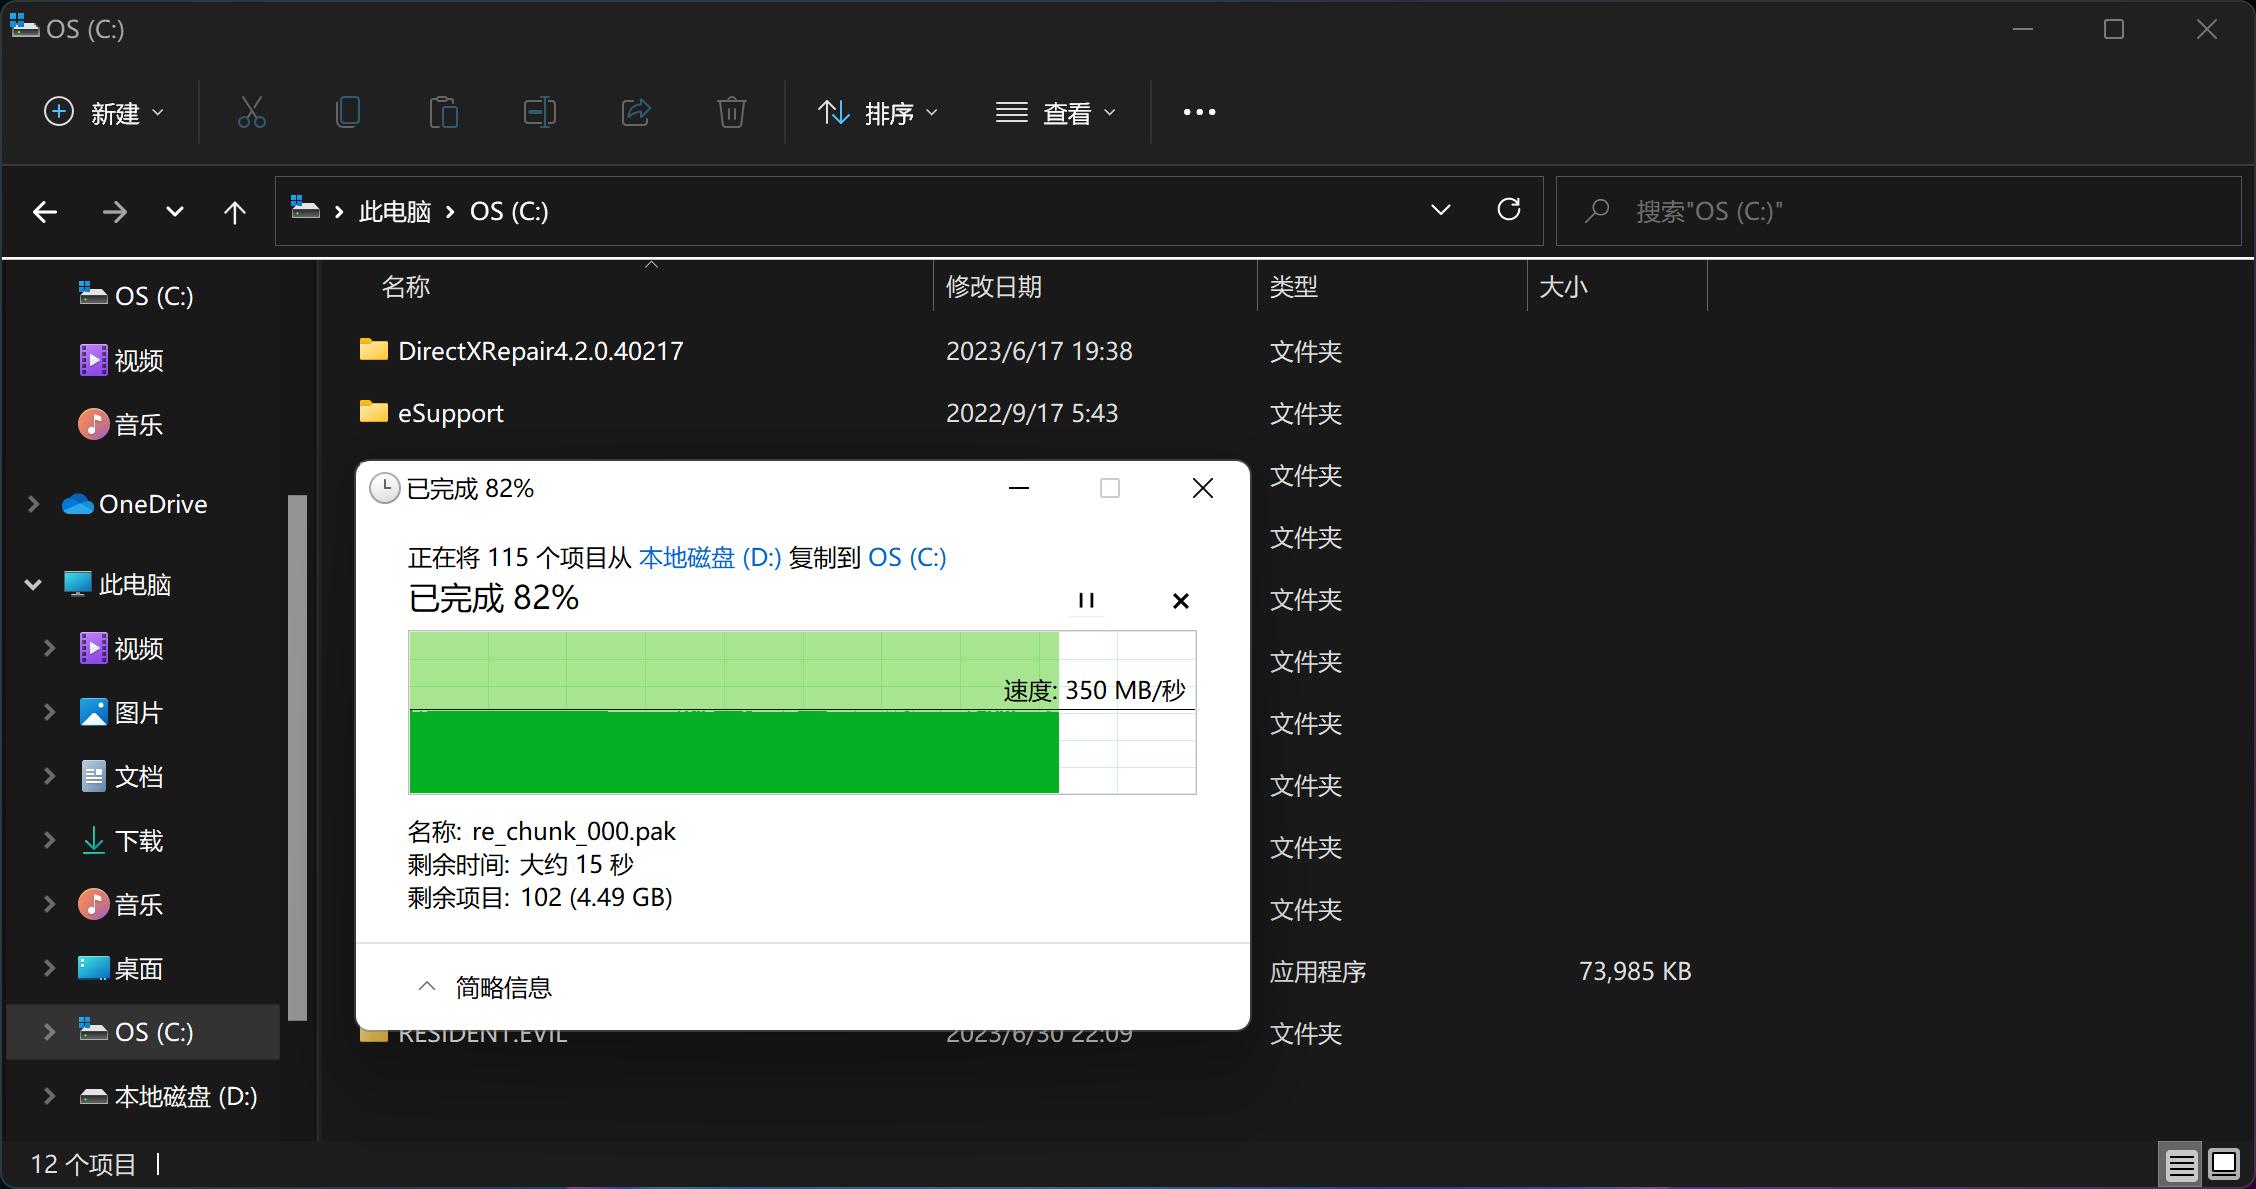Collapse details via 简略信息 chevron
2256x1189 pixels.
(x=427, y=987)
